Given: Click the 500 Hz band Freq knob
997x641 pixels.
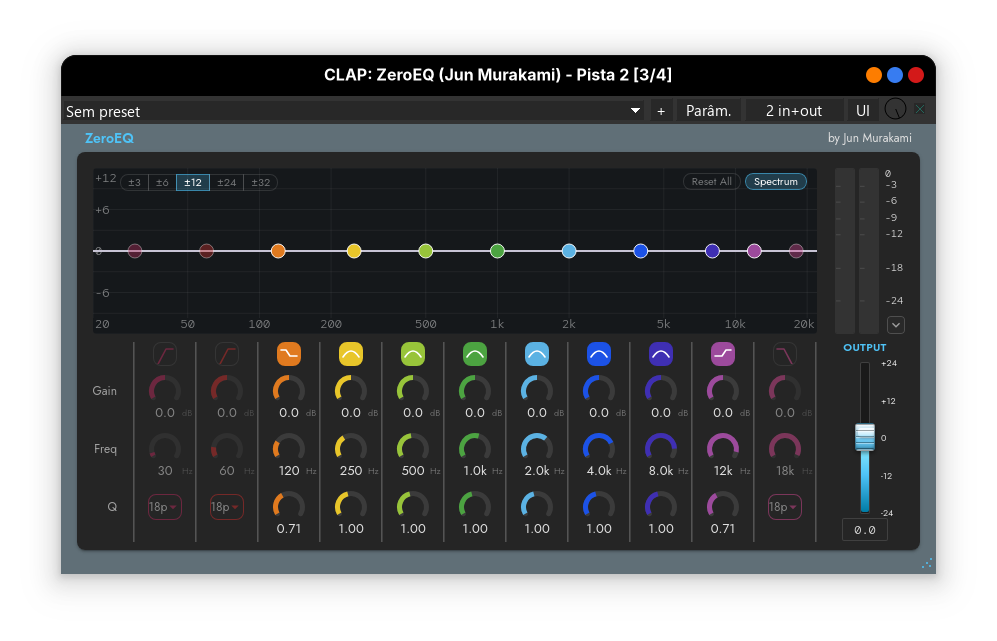Looking at the screenshot, I should [413, 448].
